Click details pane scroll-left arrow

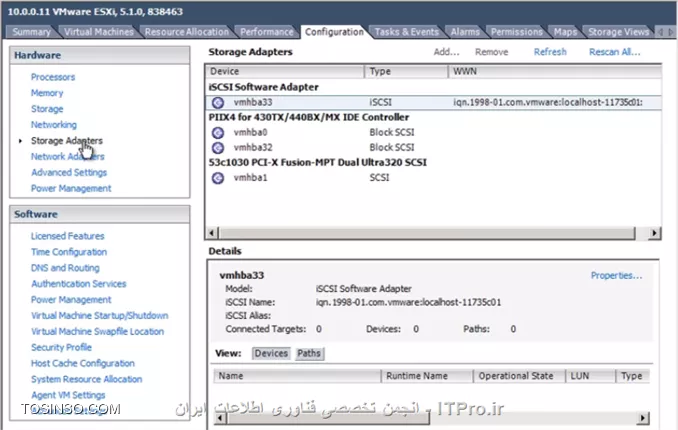220,418
